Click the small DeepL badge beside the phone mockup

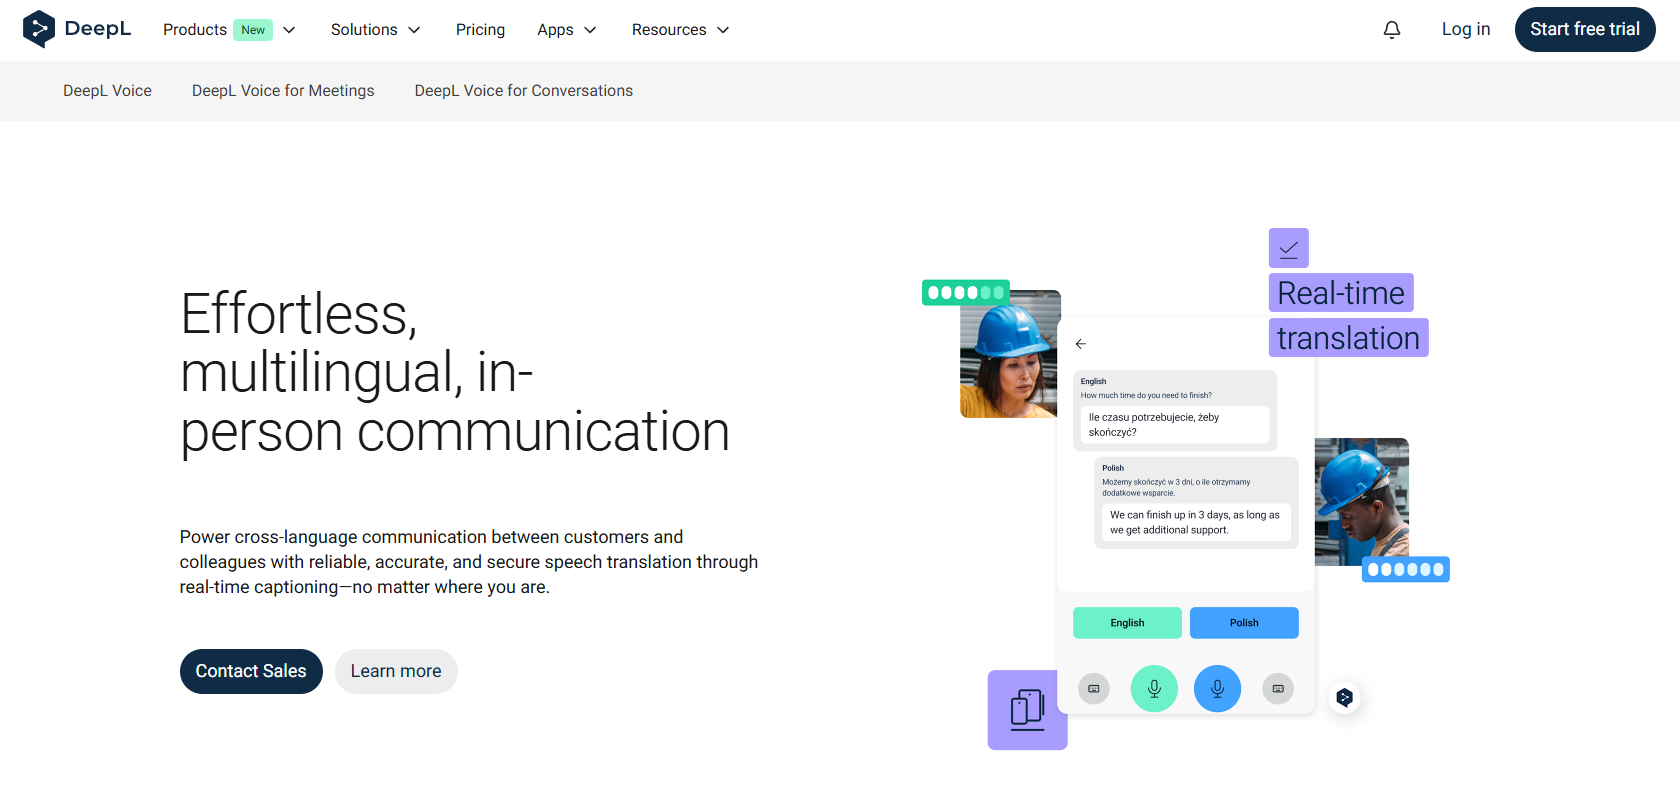(1345, 698)
